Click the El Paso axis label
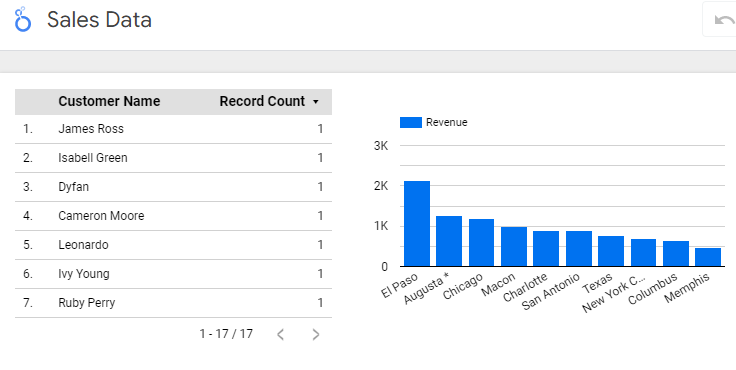 tap(399, 286)
